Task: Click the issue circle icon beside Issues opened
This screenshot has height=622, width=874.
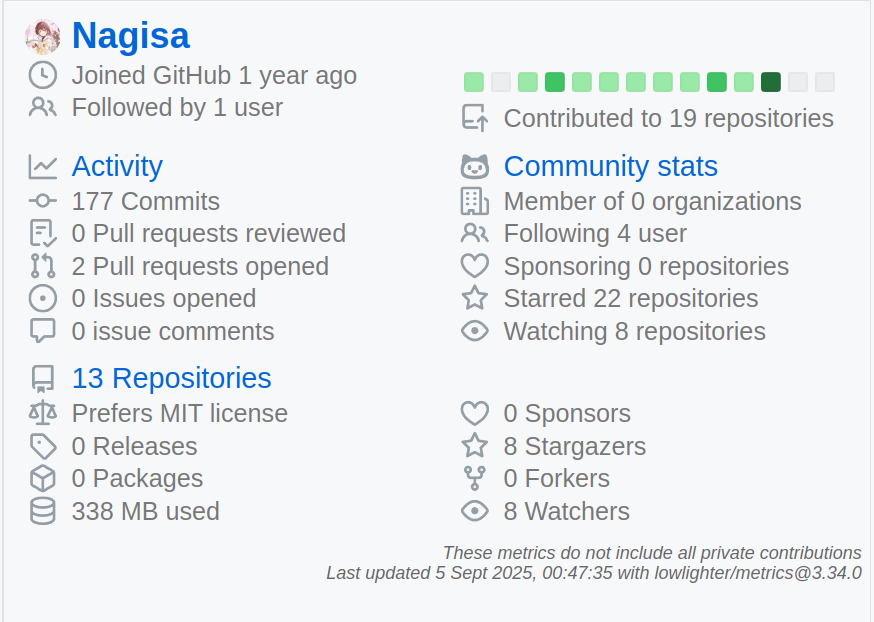Action: (x=43, y=298)
